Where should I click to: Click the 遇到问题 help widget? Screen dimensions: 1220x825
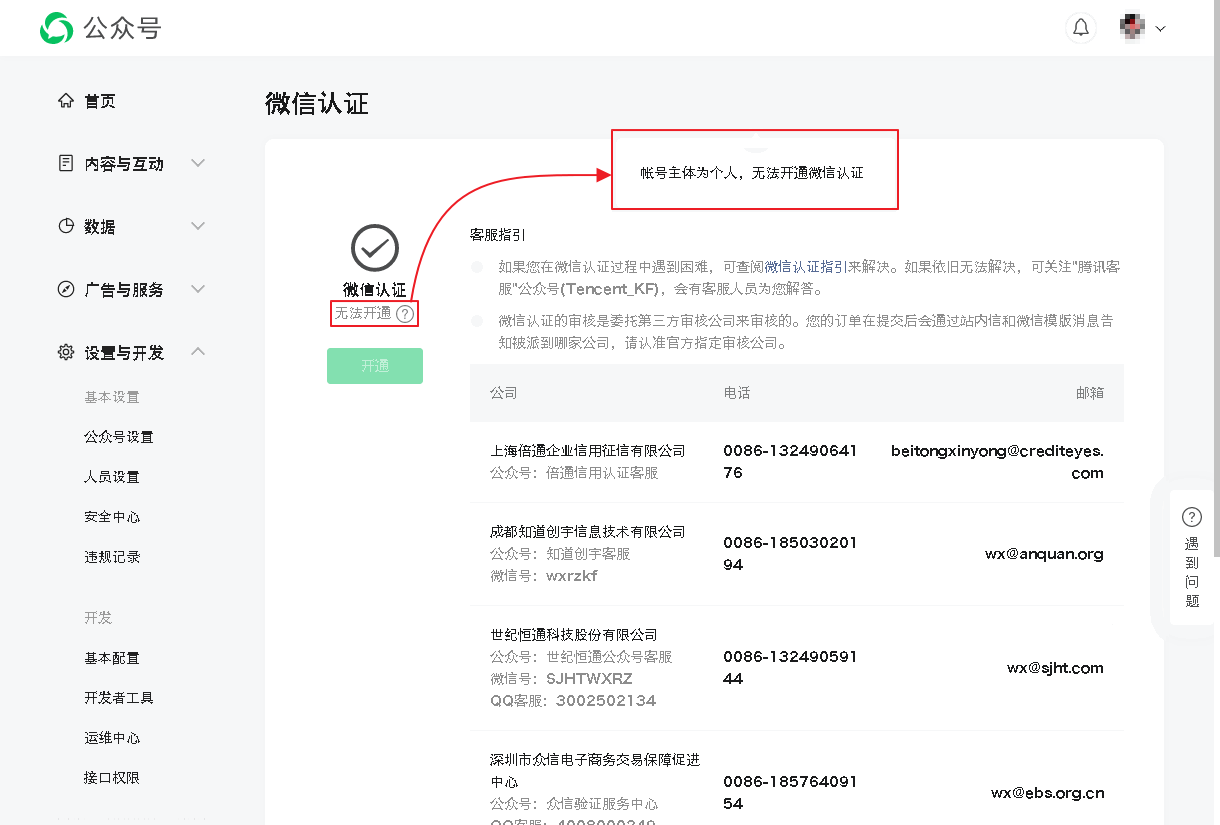1191,557
